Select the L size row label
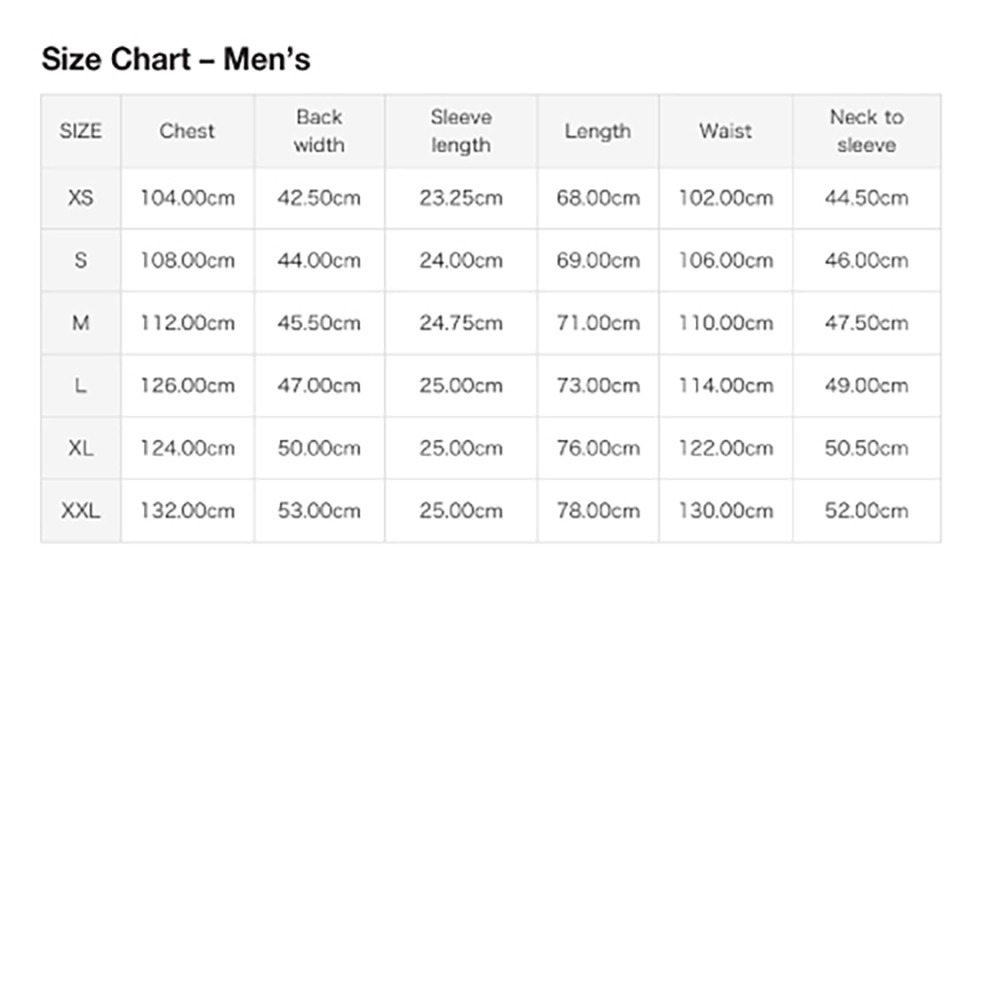Image resolution: width=1000 pixels, height=1000 pixels. (x=81, y=386)
